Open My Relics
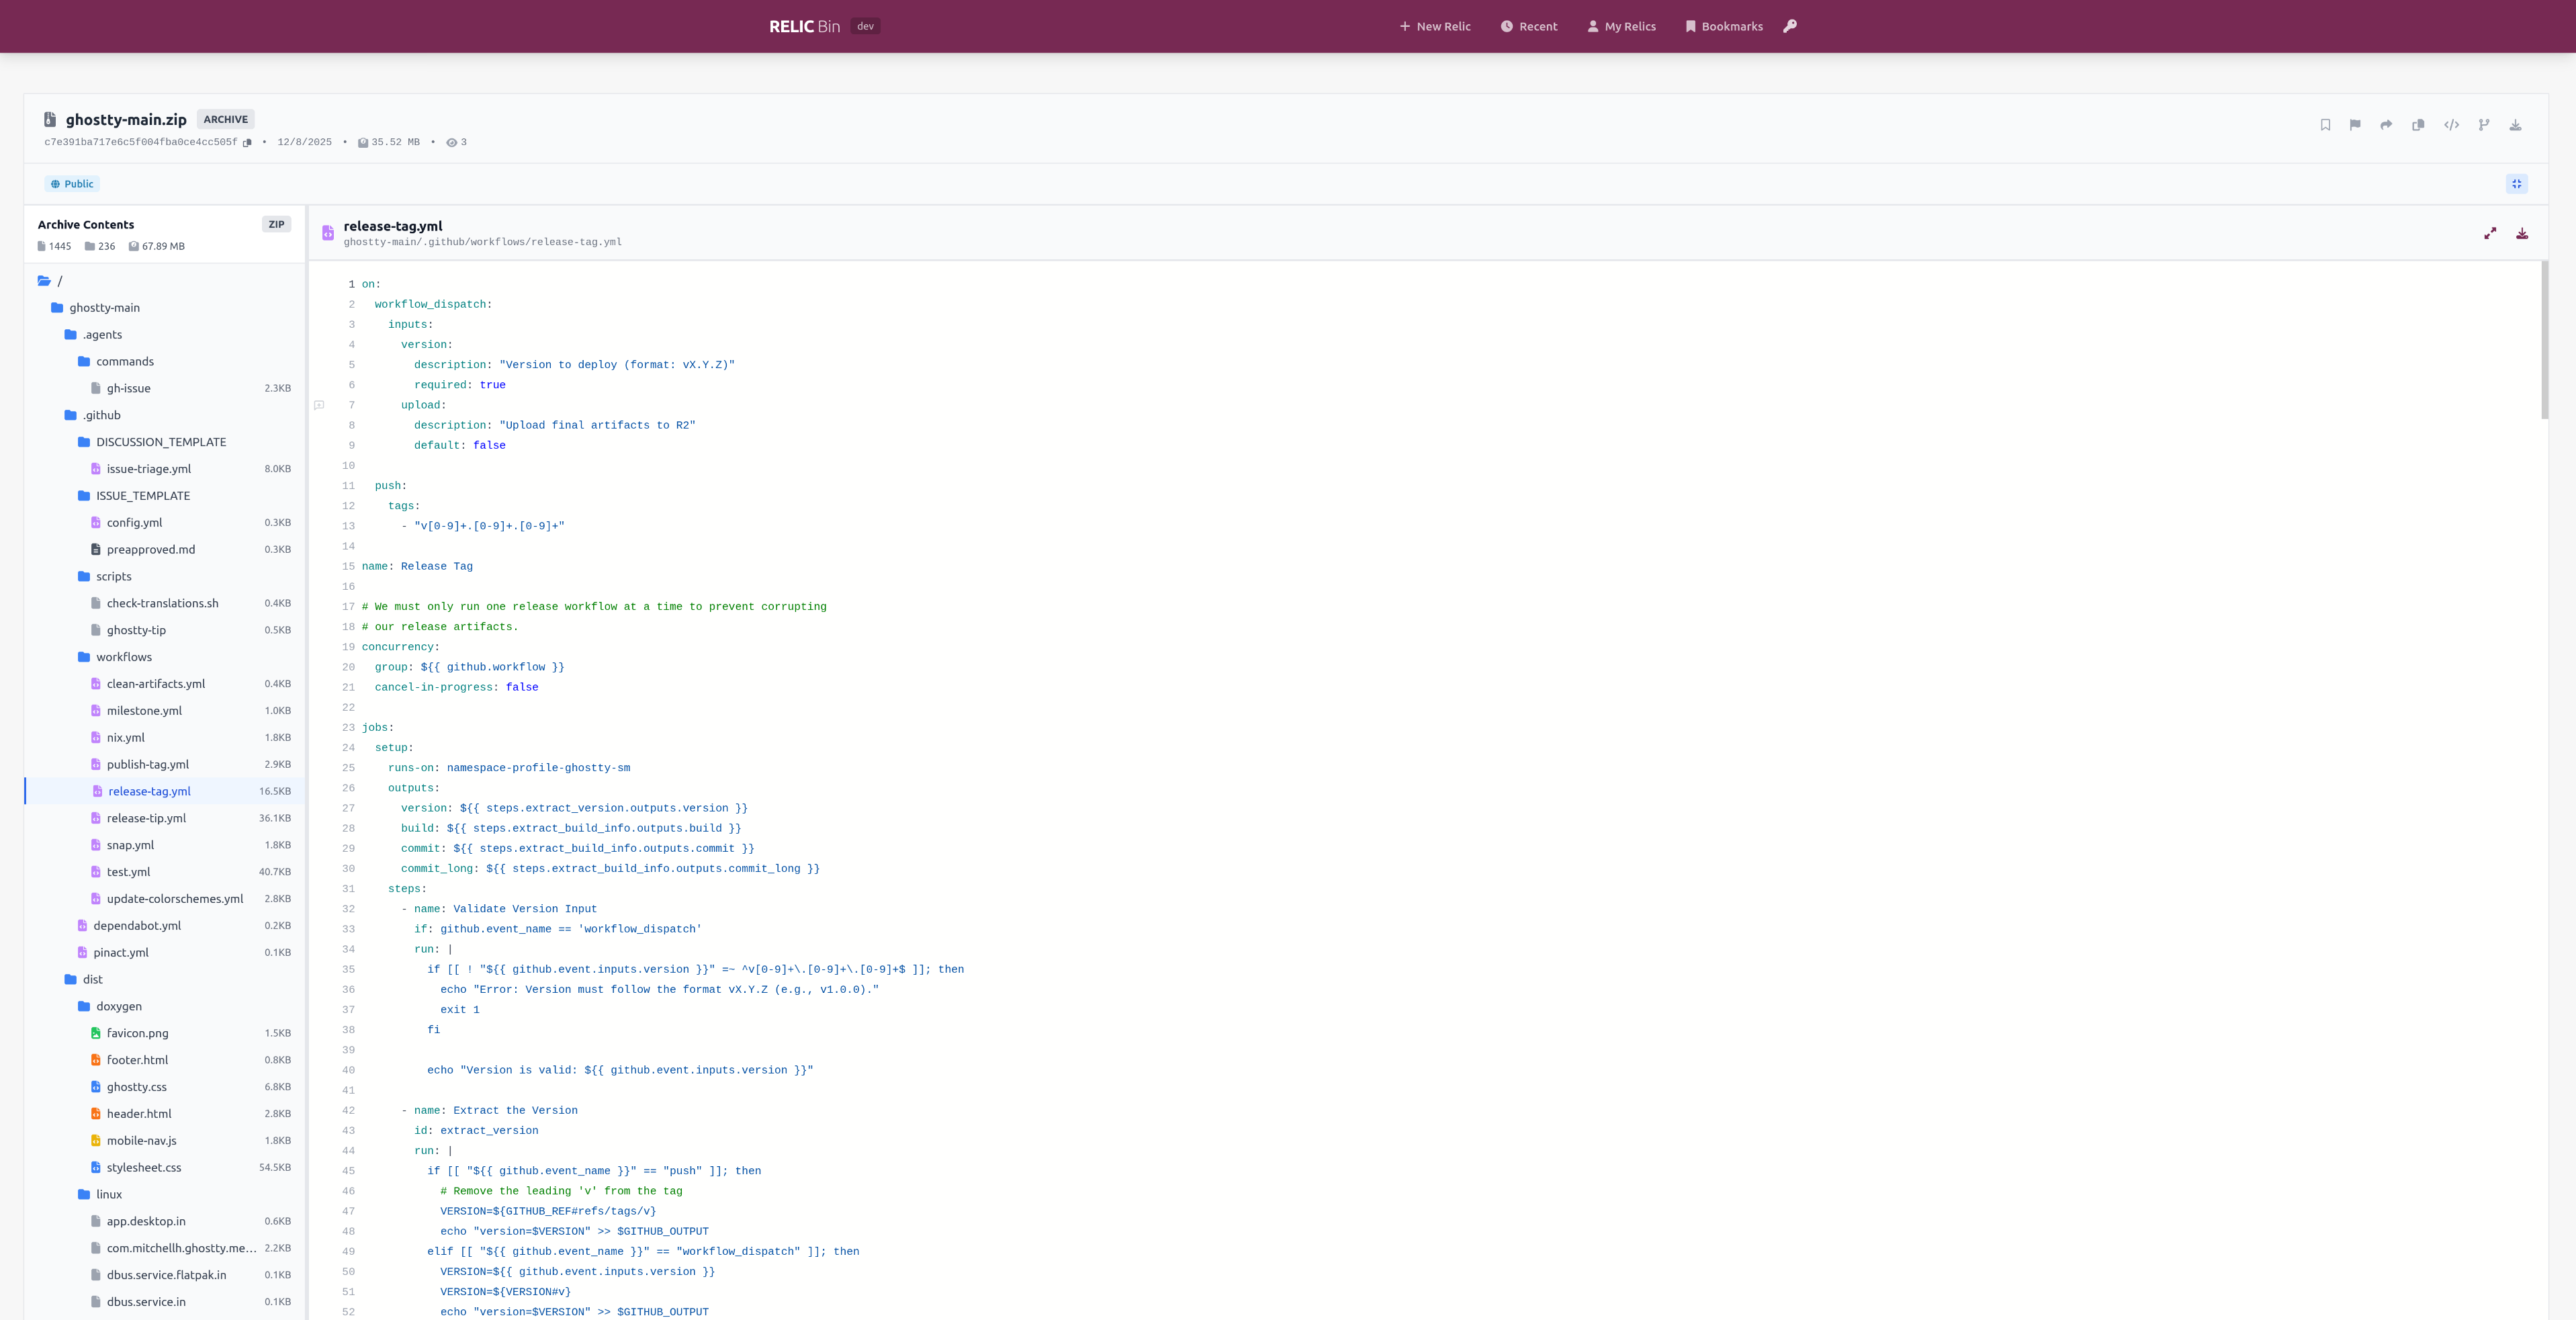 click(1621, 27)
